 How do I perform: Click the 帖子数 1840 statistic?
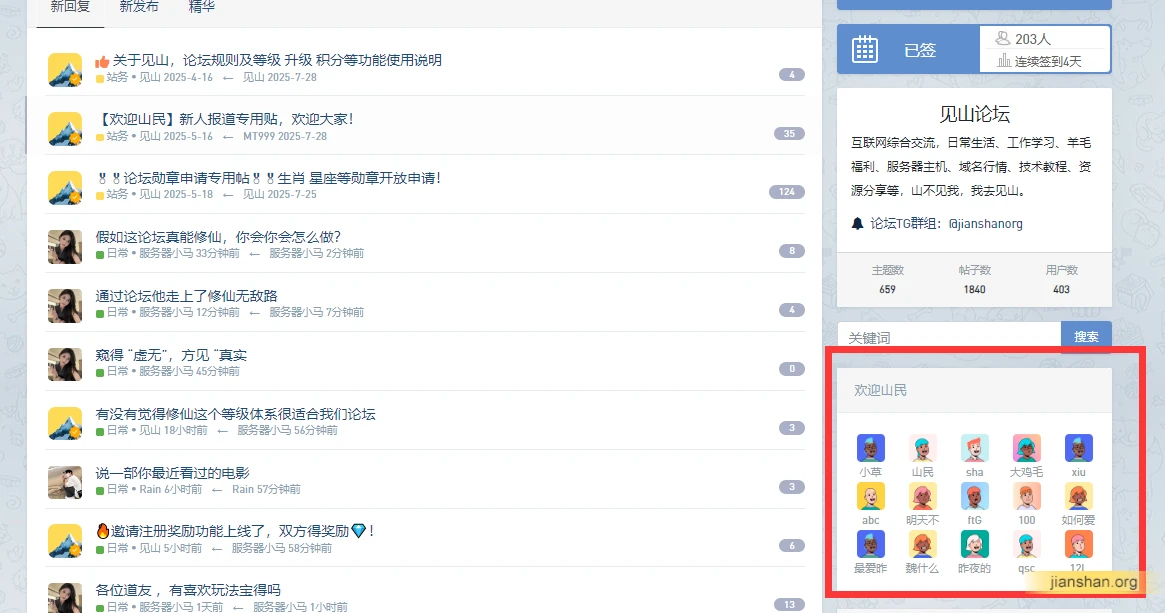[975, 279]
